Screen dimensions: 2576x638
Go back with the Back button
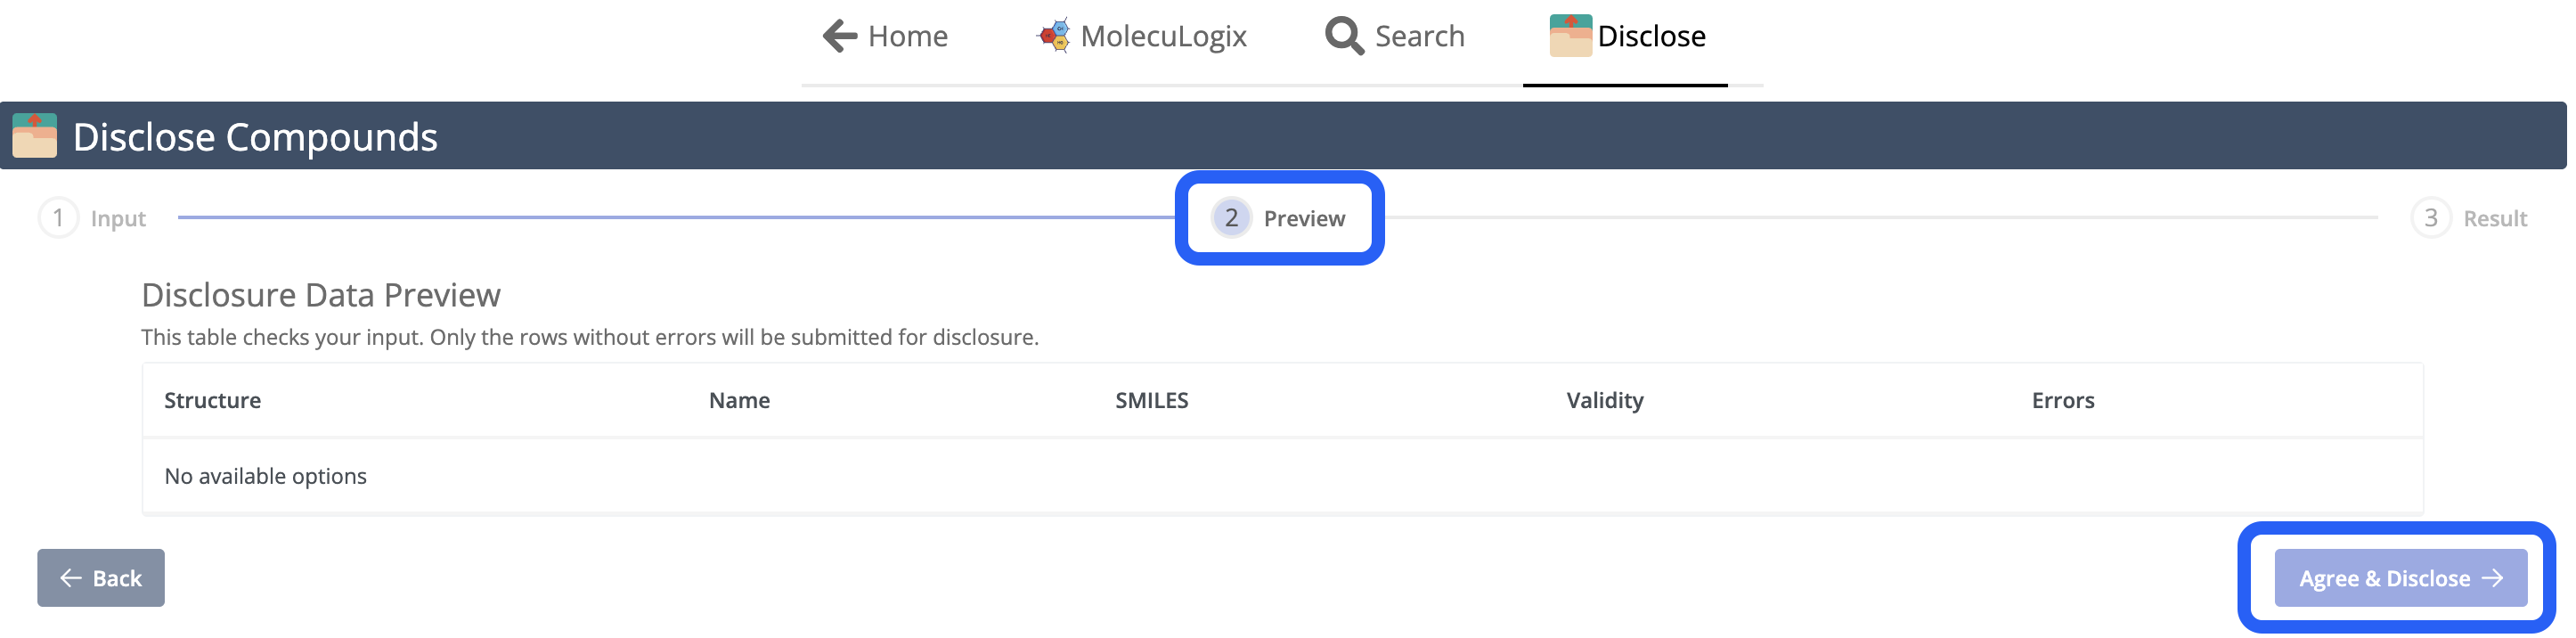tap(101, 579)
